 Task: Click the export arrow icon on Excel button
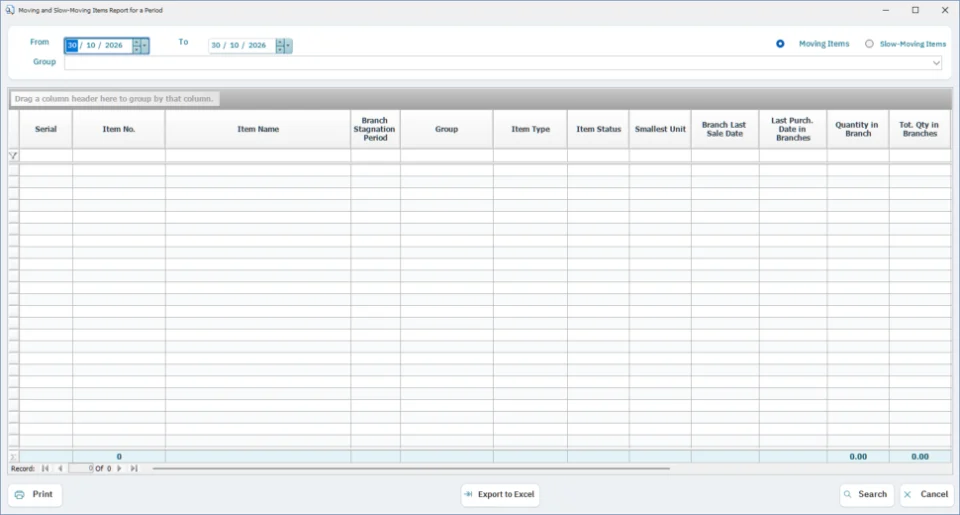click(x=468, y=494)
